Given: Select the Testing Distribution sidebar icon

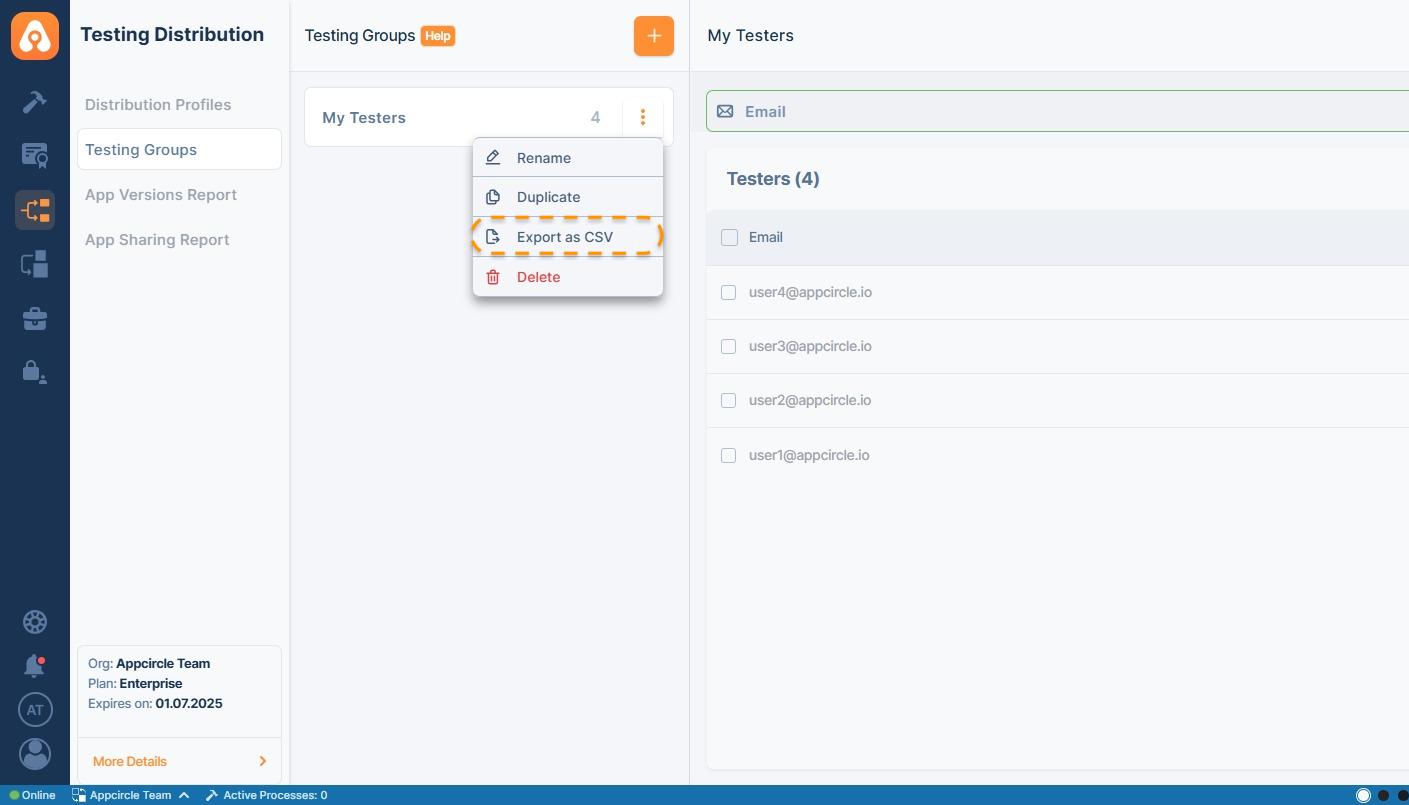Looking at the screenshot, I should 35,210.
